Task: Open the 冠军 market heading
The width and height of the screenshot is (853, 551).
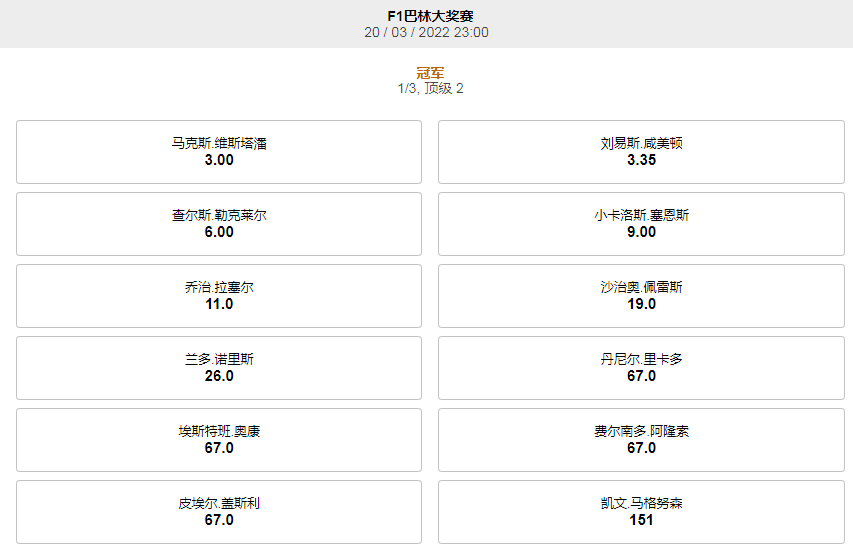Action: click(x=430, y=72)
